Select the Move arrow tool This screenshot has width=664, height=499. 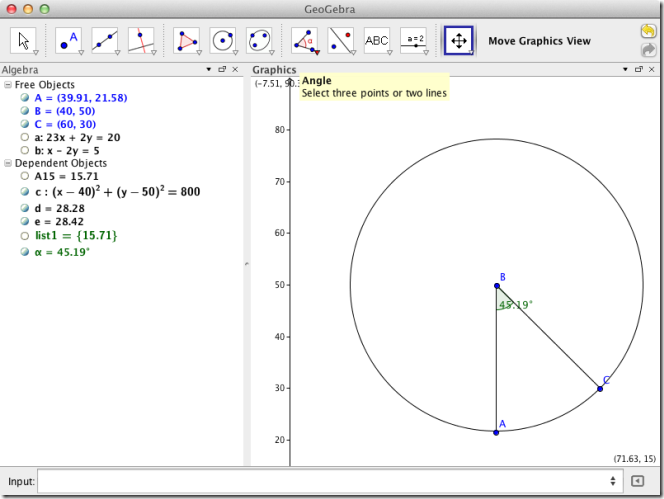pyautogui.click(x=23, y=41)
